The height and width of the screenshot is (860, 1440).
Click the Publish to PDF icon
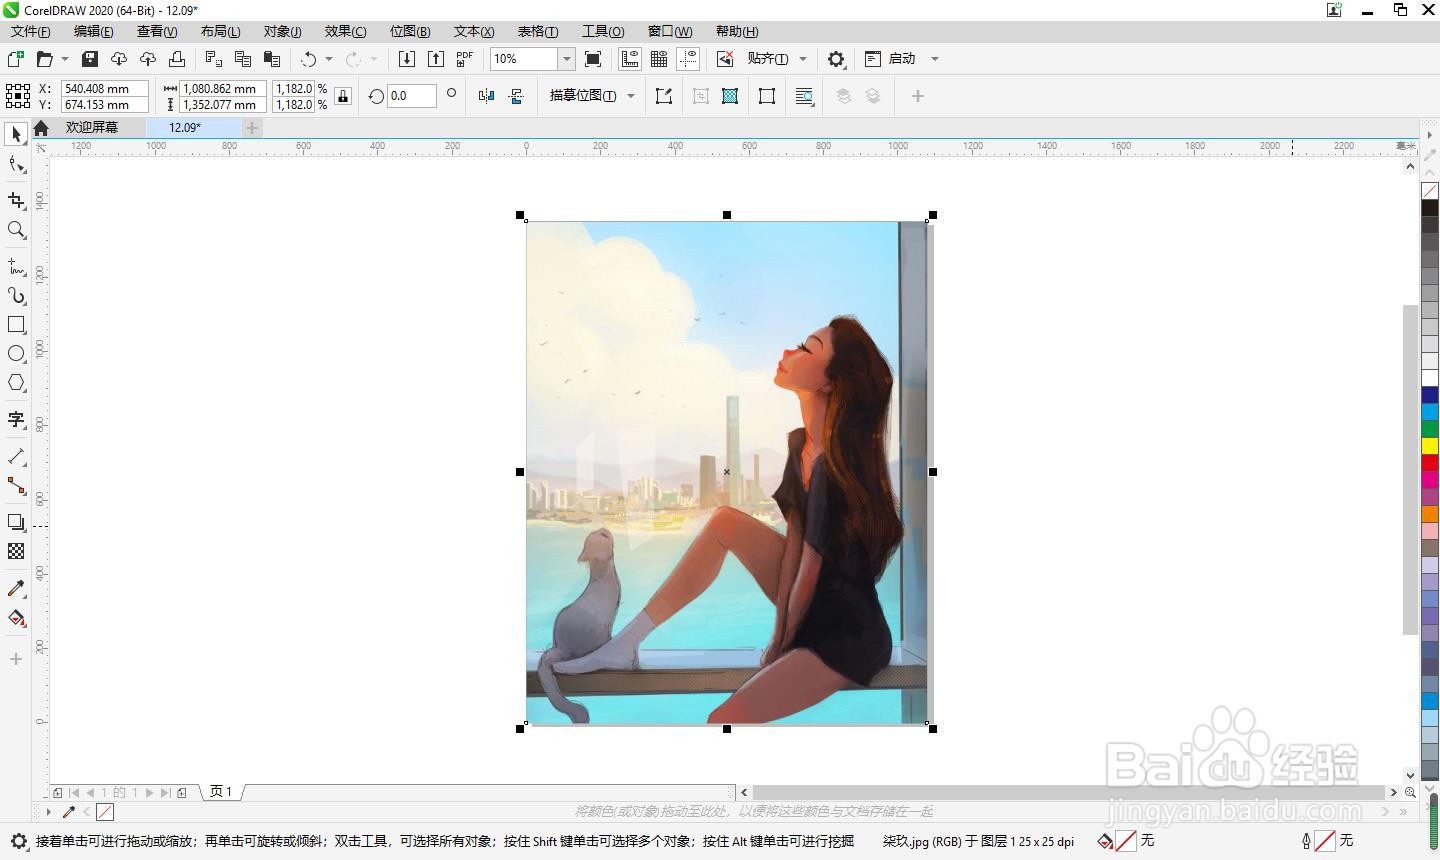click(465, 59)
